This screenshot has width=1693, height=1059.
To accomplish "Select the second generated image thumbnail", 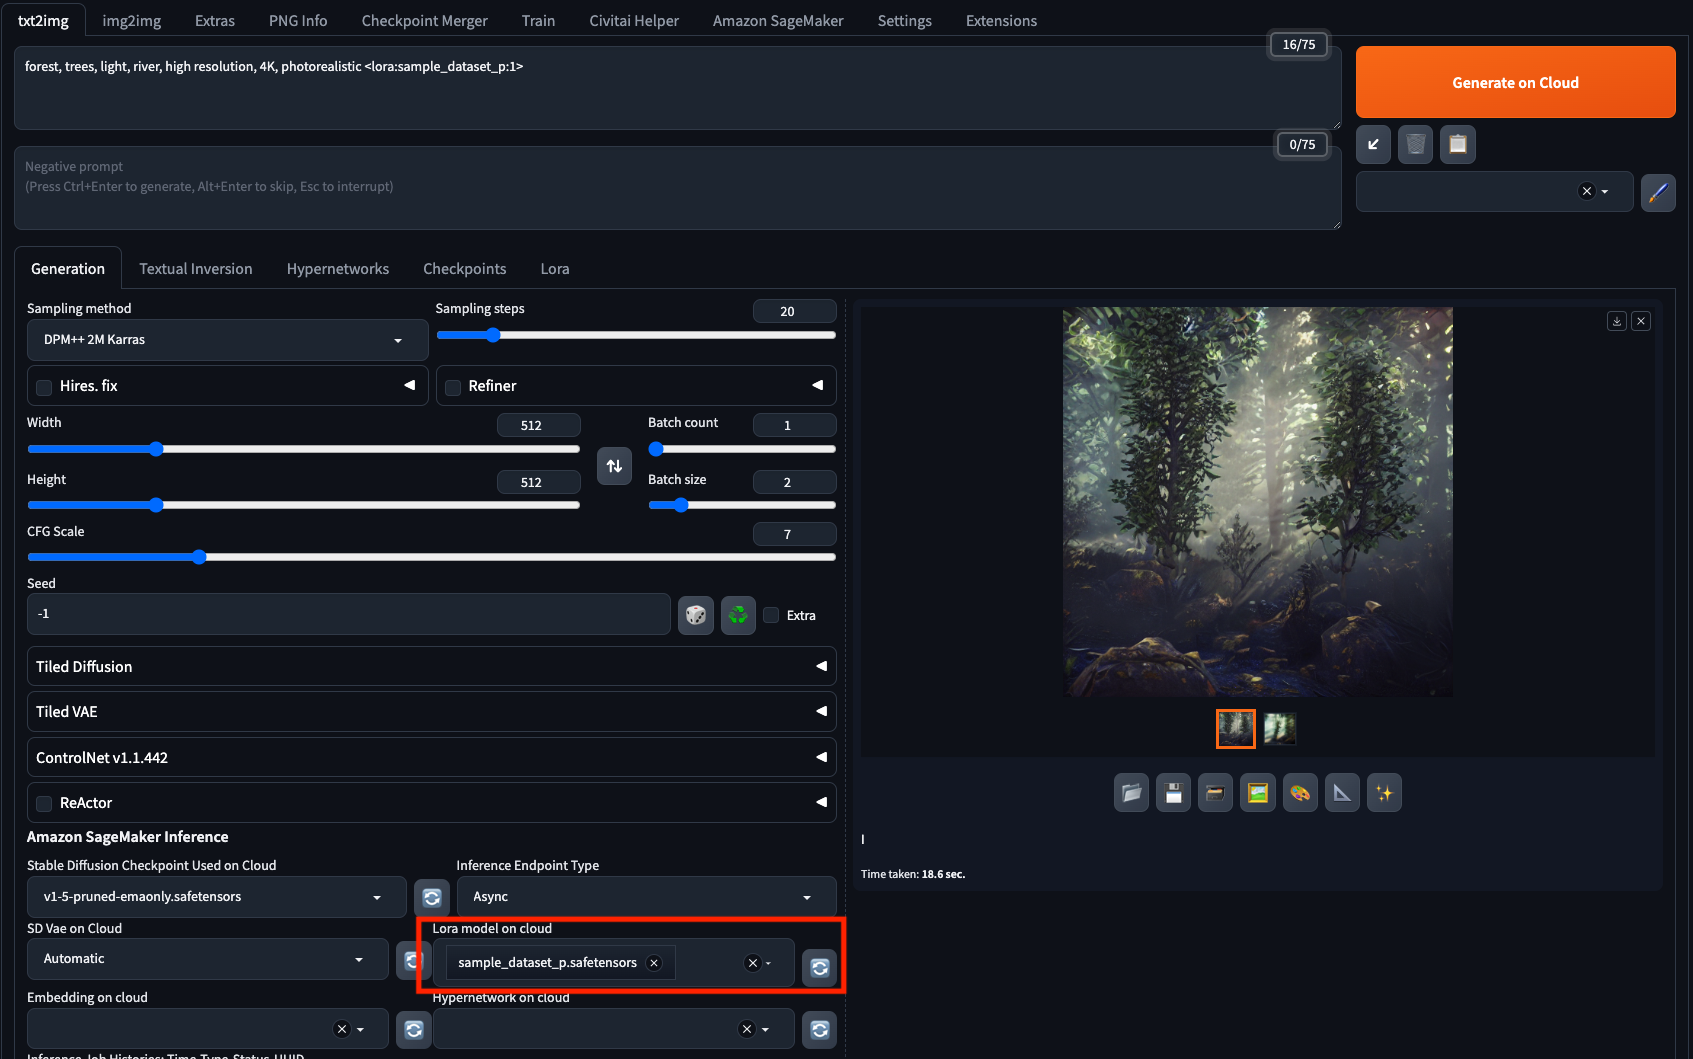I will [x=1279, y=728].
